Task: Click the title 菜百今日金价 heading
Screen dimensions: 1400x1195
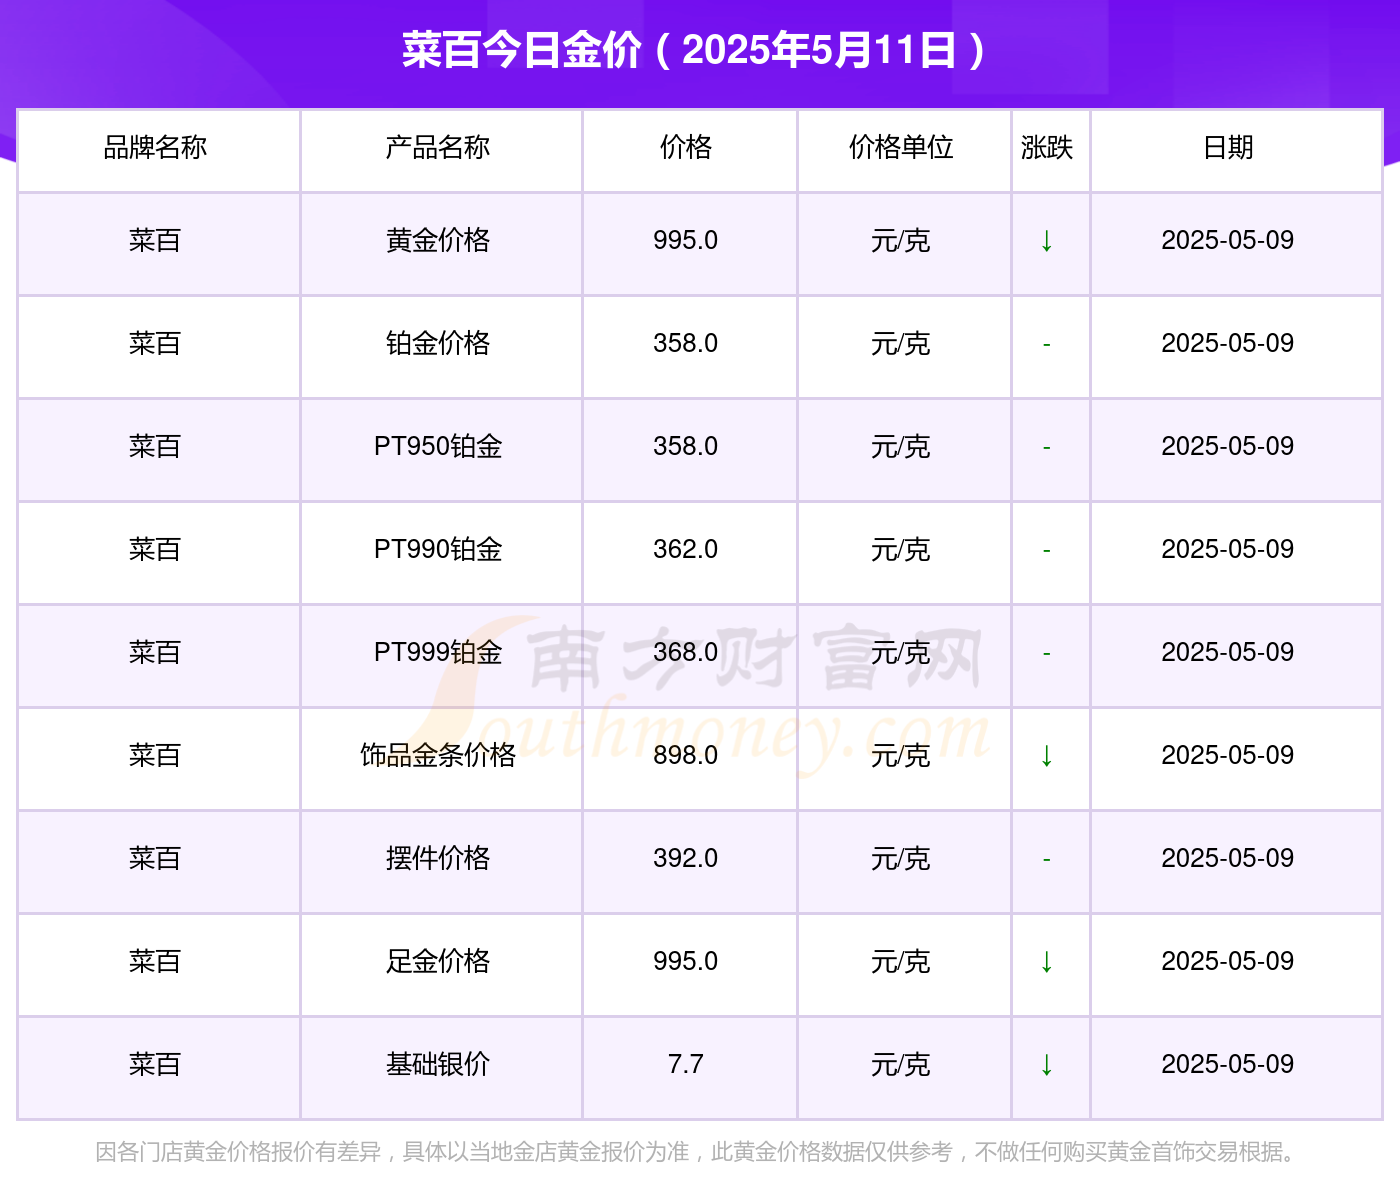Action: tap(694, 50)
